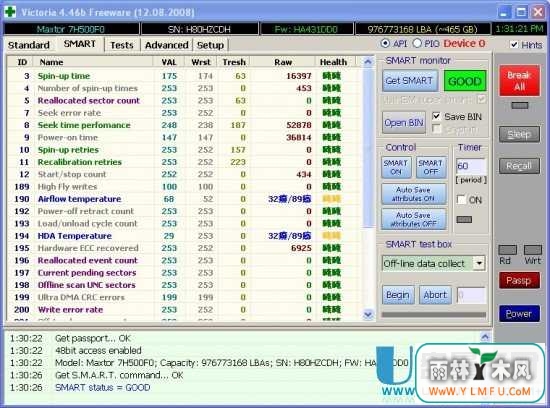Click the health bar of Spin-up time

(x=331, y=76)
